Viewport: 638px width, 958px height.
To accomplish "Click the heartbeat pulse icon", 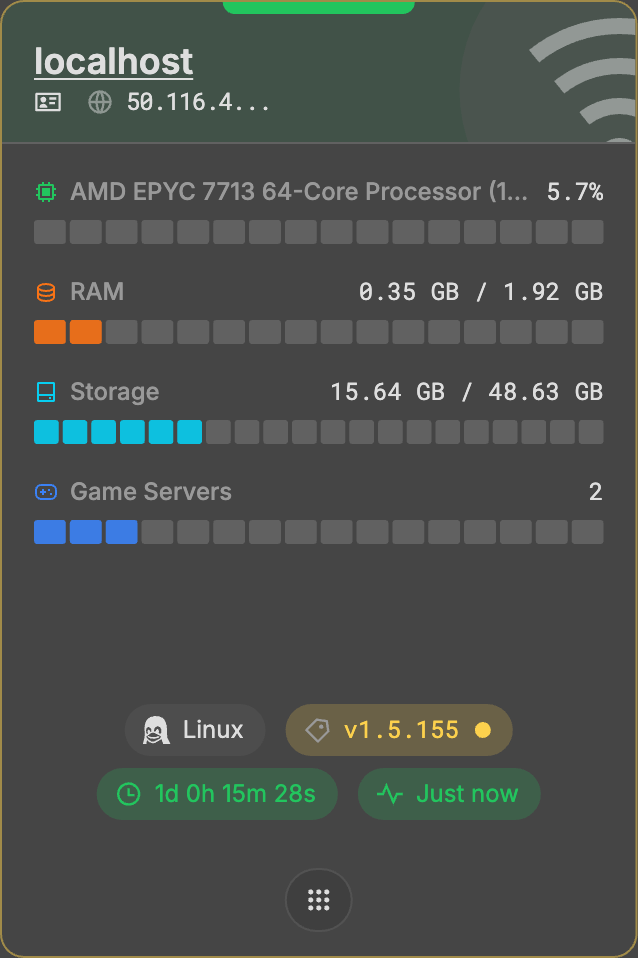I will pyautogui.click(x=390, y=795).
